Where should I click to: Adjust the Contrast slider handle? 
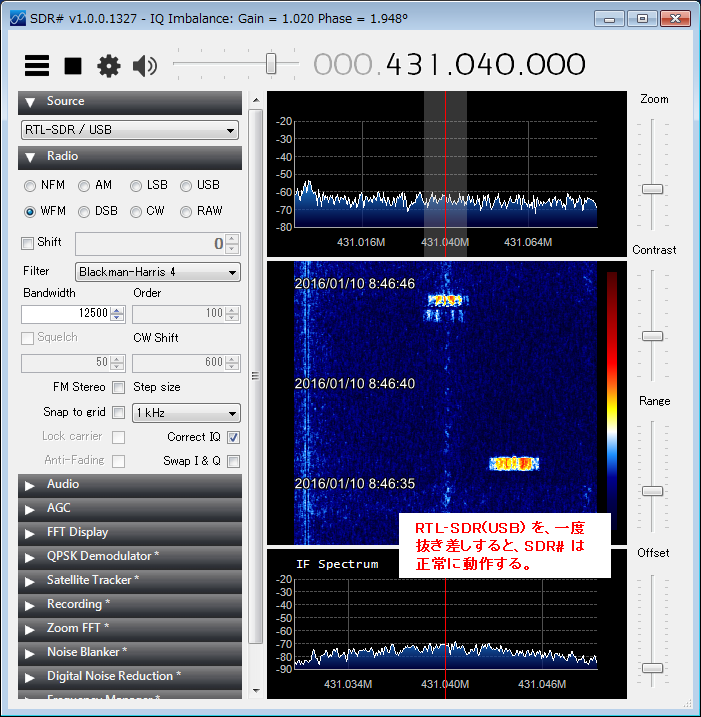652,336
